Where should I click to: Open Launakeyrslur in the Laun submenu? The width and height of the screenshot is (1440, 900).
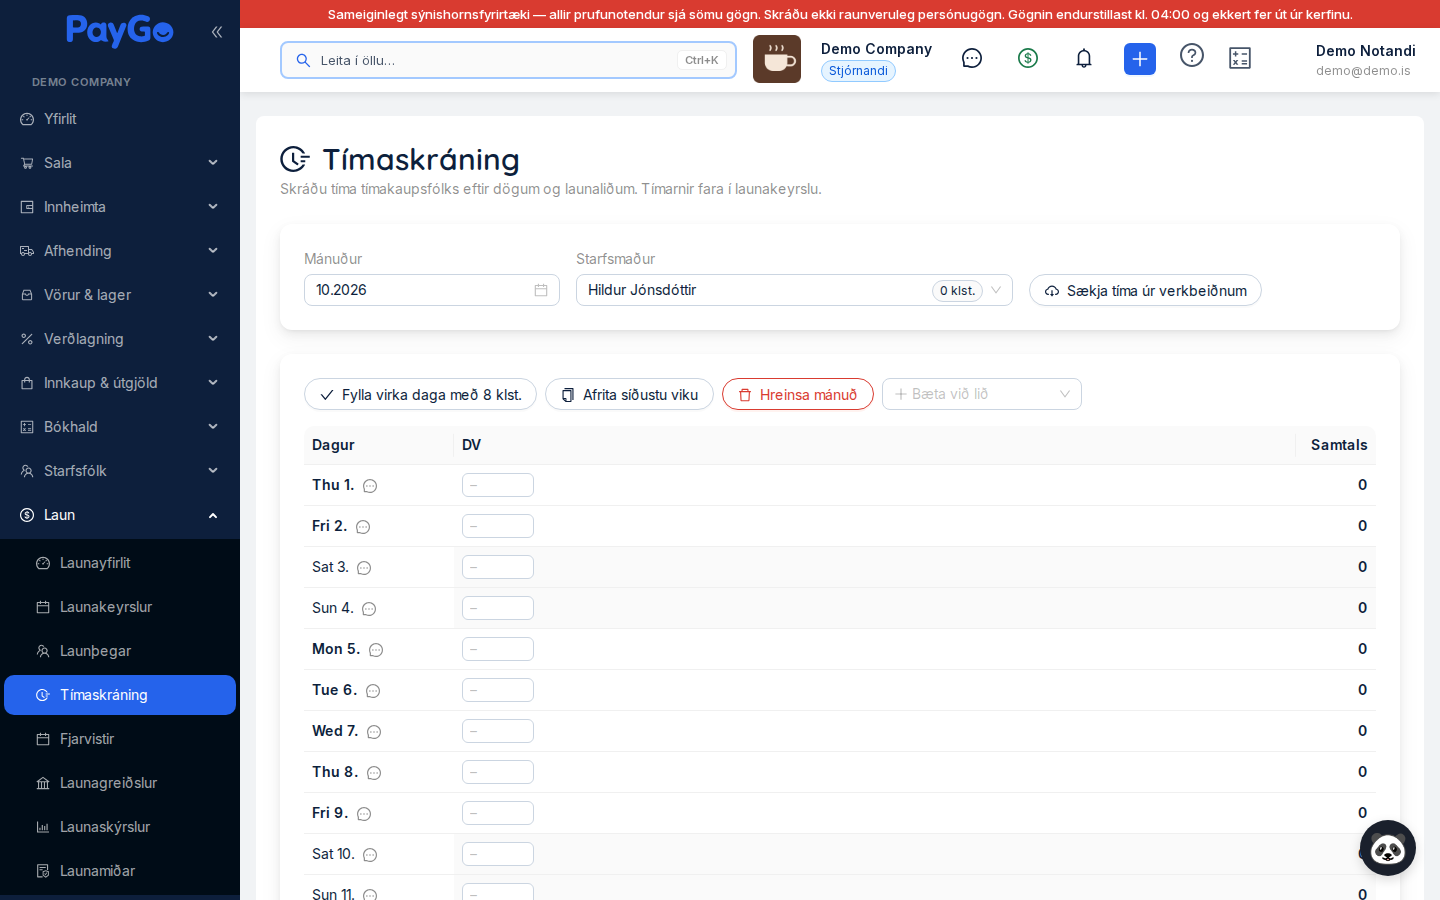[x=120, y=607]
